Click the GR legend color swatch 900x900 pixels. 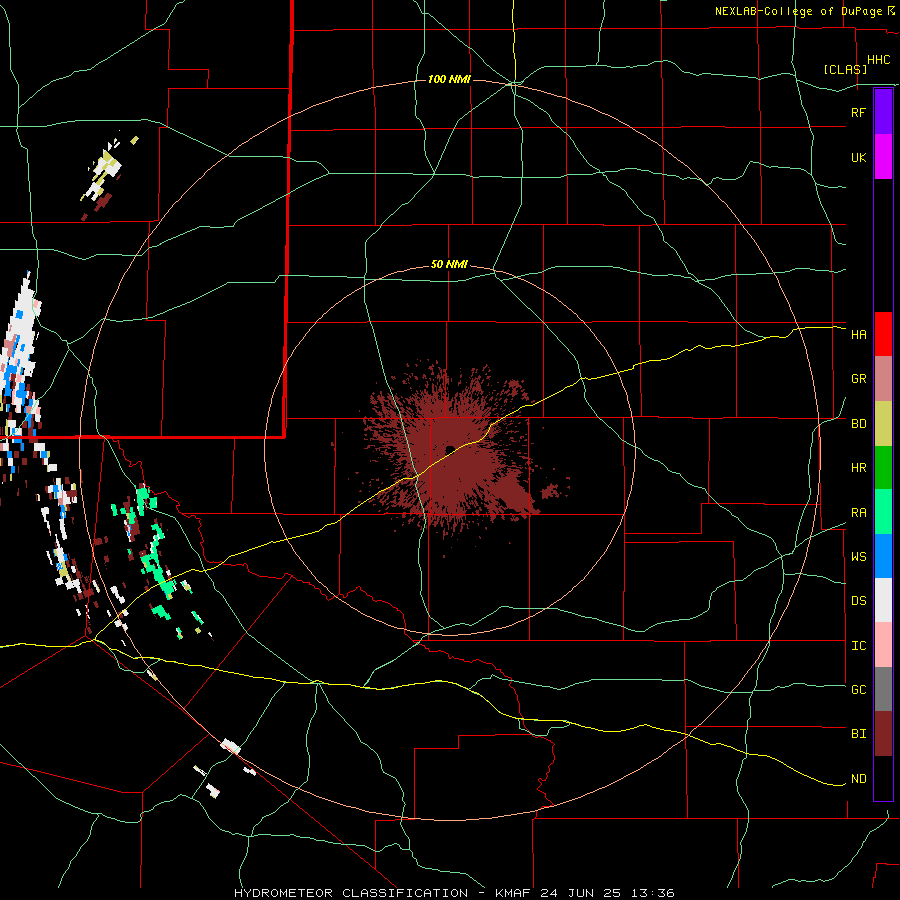[x=883, y=379]
